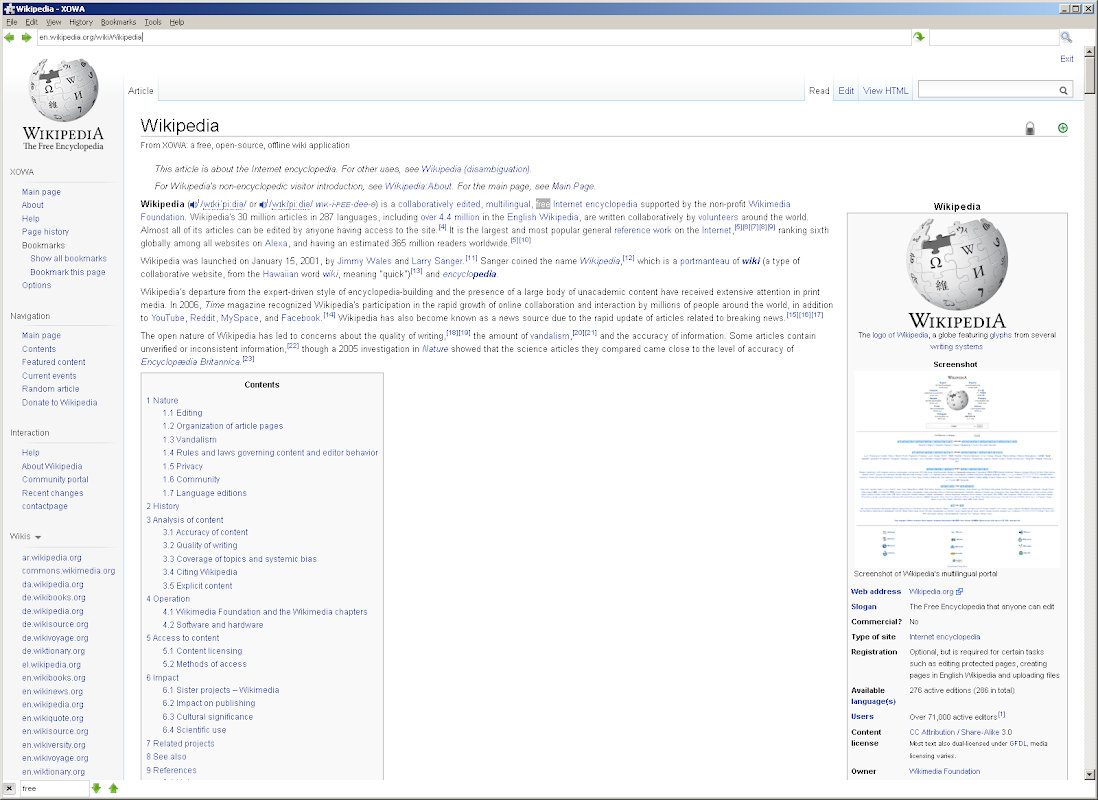Click the top-right search text box
This screenshot has height=800, width=1098.
994,37
